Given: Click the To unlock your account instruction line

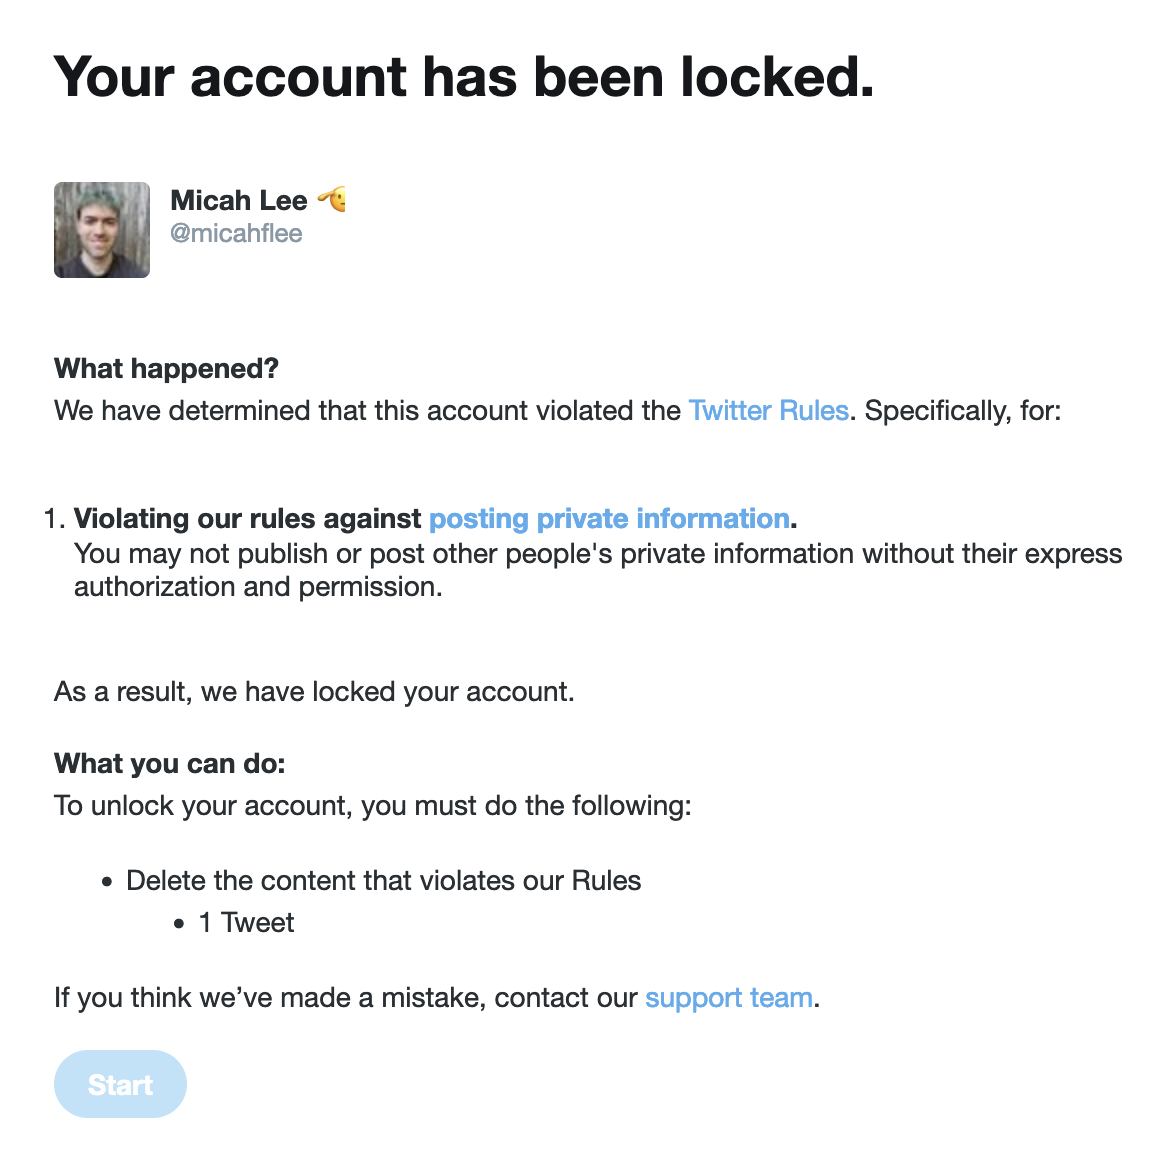Looking at the screenshot, I should [x=372, y=806].
